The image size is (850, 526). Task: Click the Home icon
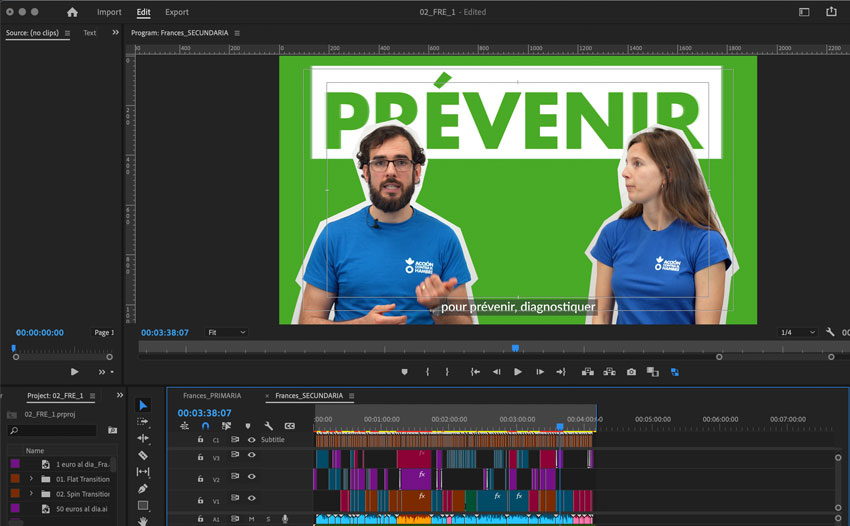click(72, 12)
